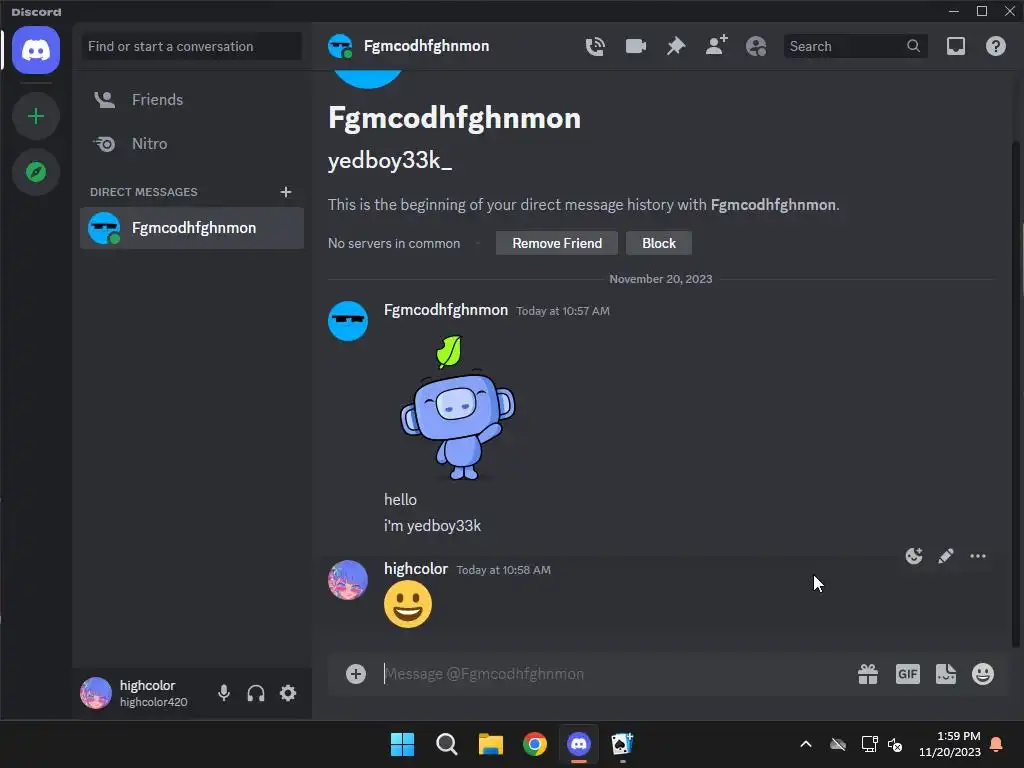The width and height of the screenshot is (1024, 768).
Task: Click Fgmcodhfghnmon name in chat header
Action: tap(426, 46)
